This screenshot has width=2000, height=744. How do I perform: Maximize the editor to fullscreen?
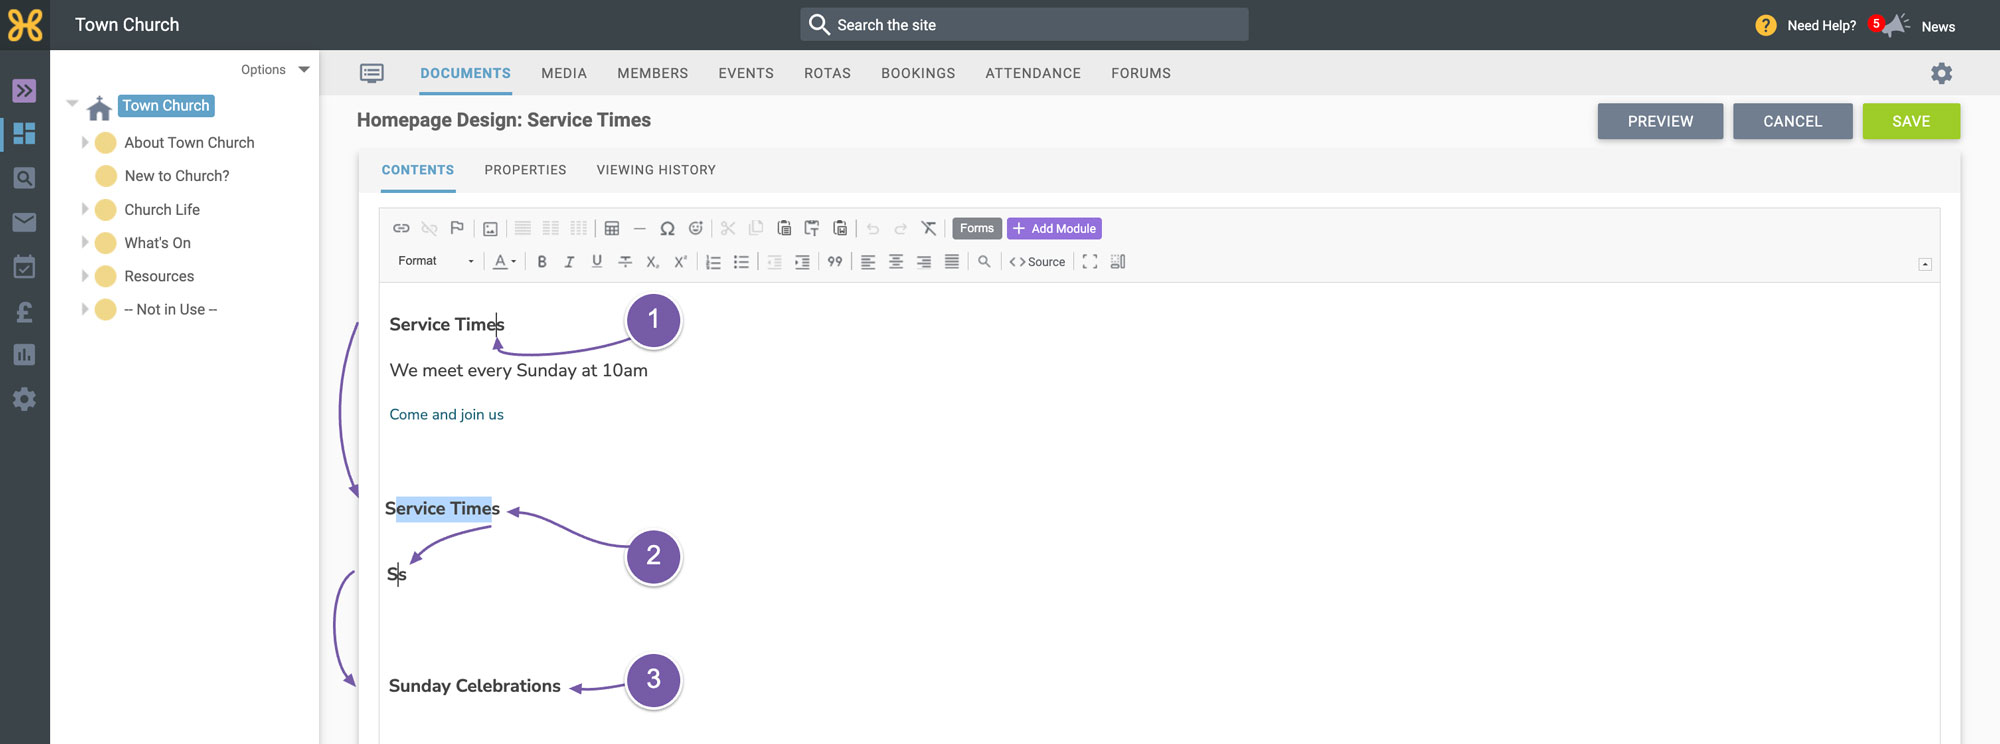pyautogui.click(x=1090, y=262)
